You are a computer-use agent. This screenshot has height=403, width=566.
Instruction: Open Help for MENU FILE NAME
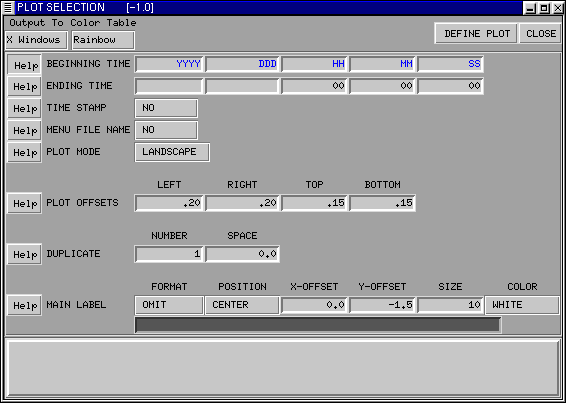point(25,130)
